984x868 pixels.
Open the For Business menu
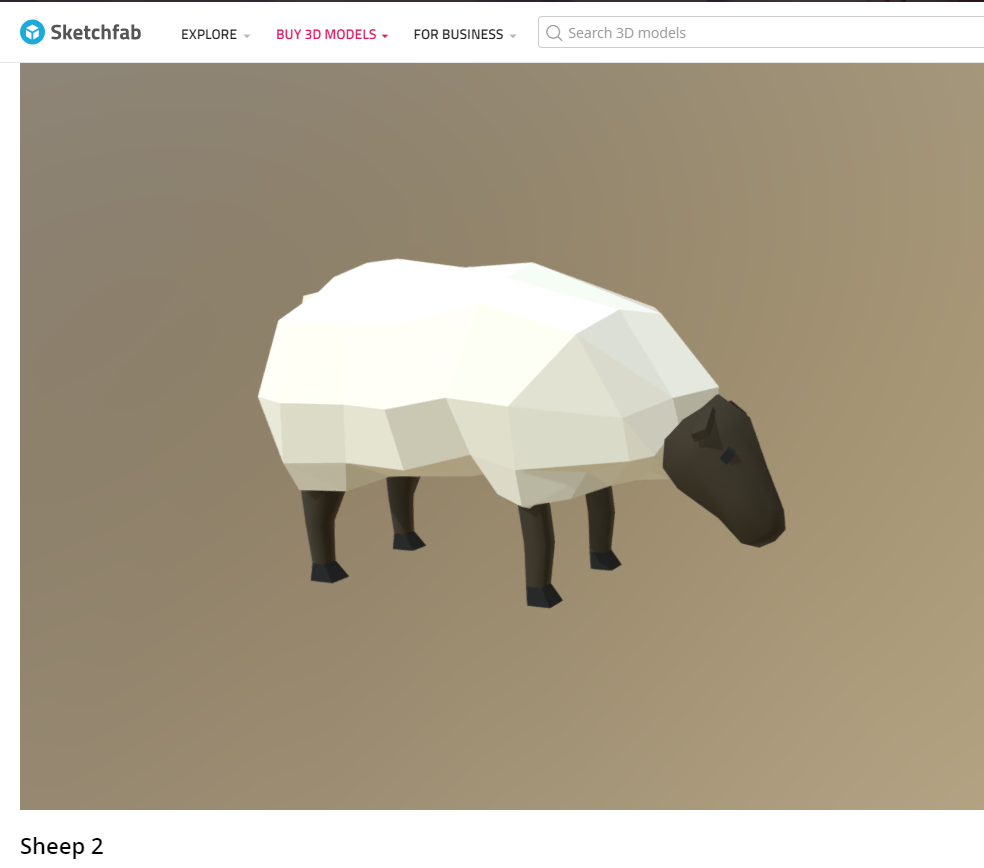[x=458, y=35]
